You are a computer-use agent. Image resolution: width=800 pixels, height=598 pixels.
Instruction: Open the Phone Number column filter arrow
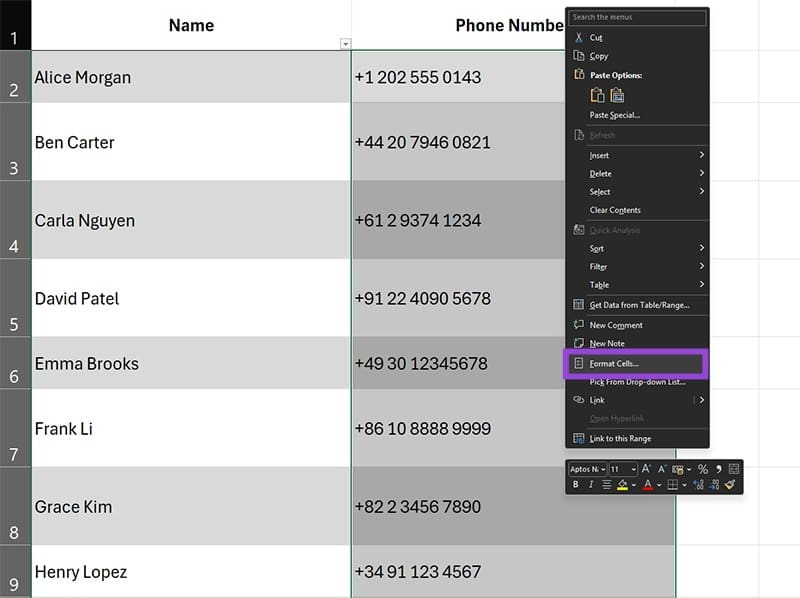(345, 43)
